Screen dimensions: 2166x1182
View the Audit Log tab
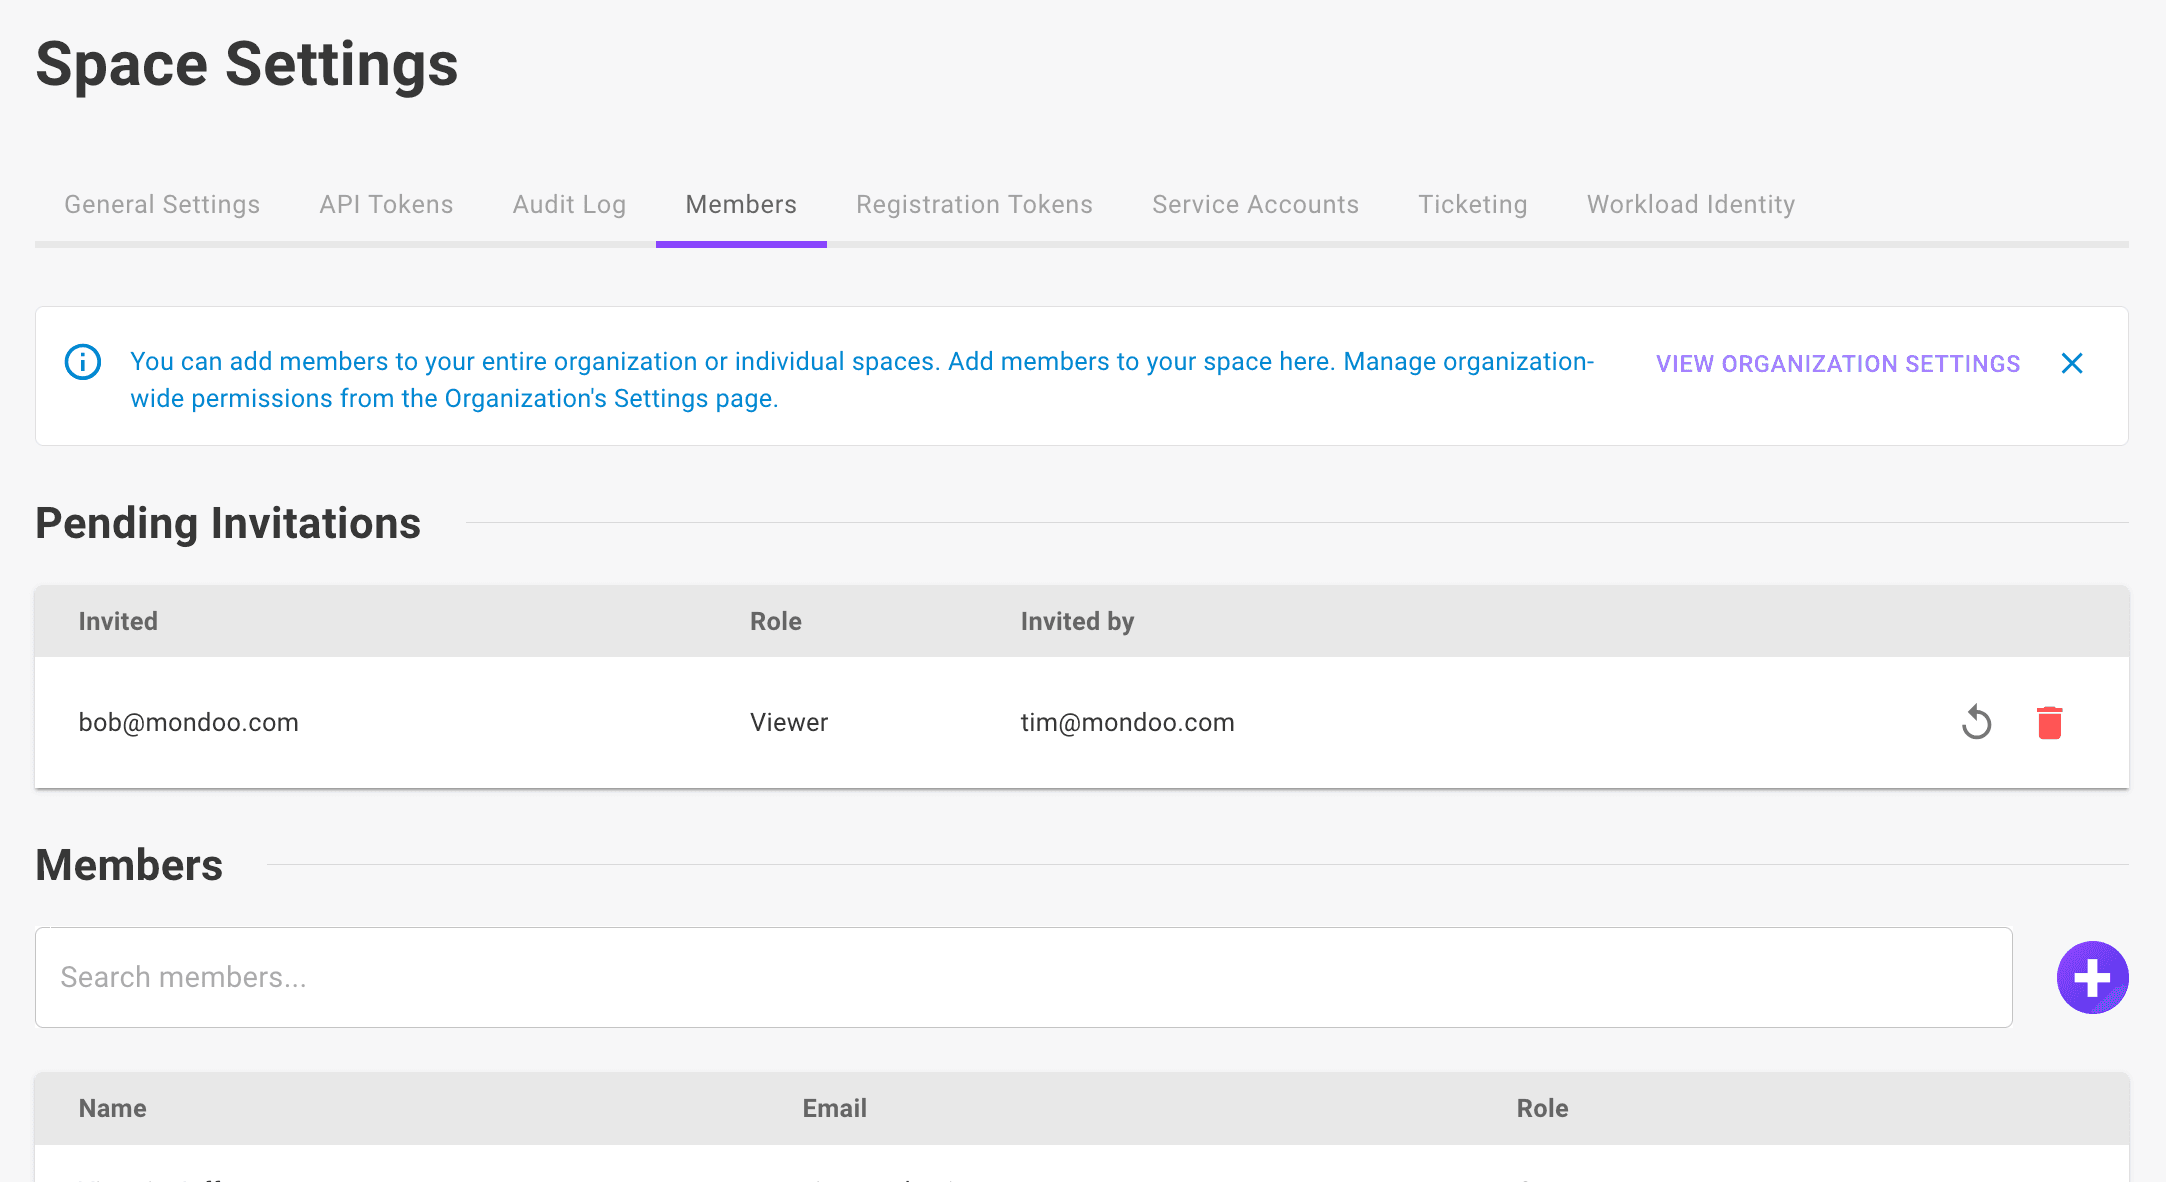(569, 204)
